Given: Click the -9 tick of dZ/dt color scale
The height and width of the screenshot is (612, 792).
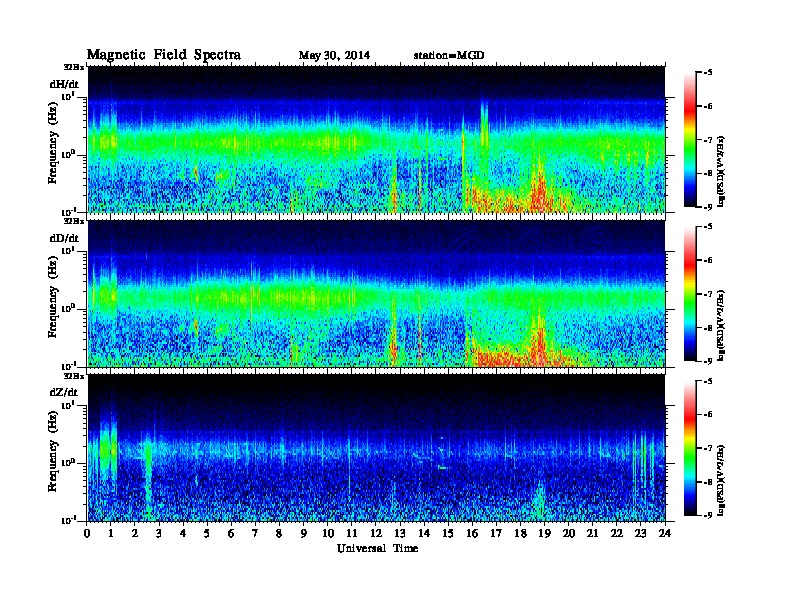Looking at the screenshot, I should (x=708, y=515).
